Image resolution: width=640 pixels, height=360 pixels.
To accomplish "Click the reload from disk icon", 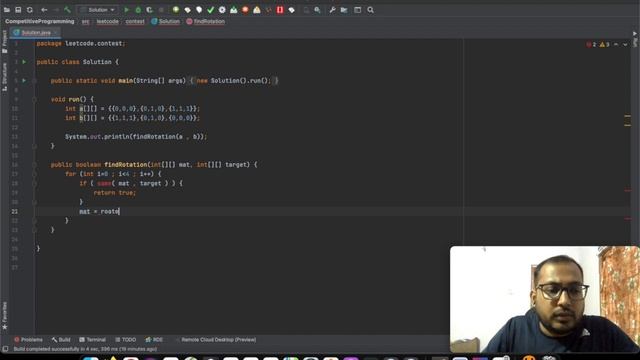I will coord(29,10).
